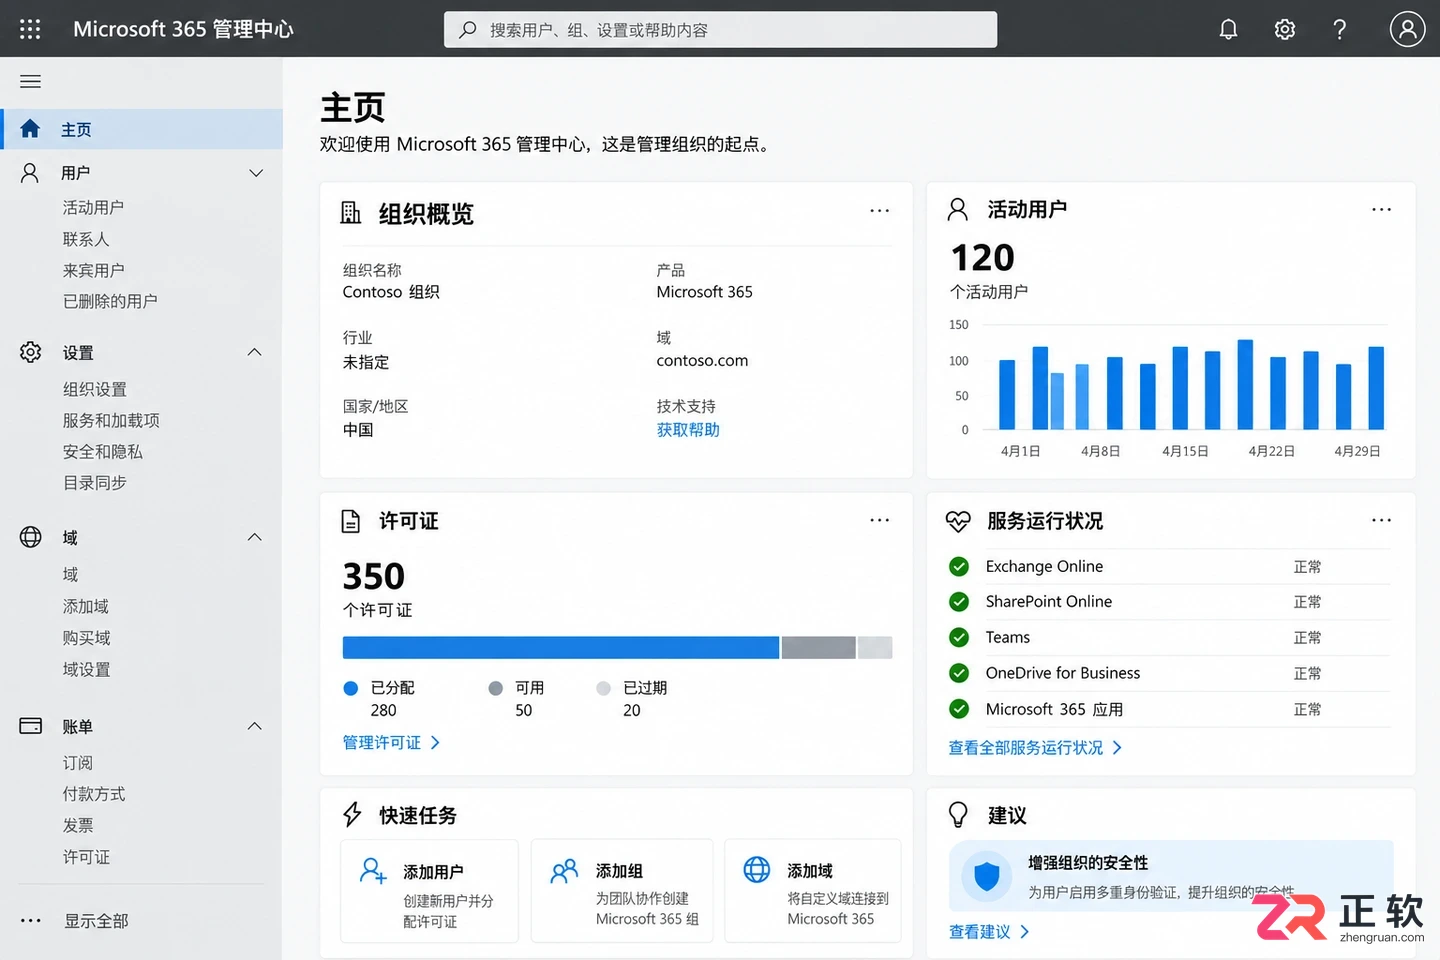Click the shield icon in 建议 card
The height and width of the screenshot is (960, 1440).
coord(987,876)
